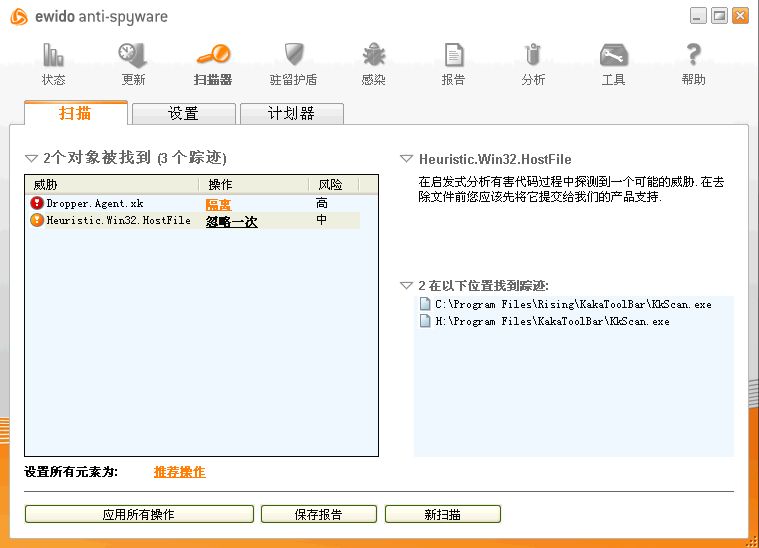Change the 忽略一次 action for Heuristic.Win32.HostFile
Screen dimensions: 759x548
[231, 222]
